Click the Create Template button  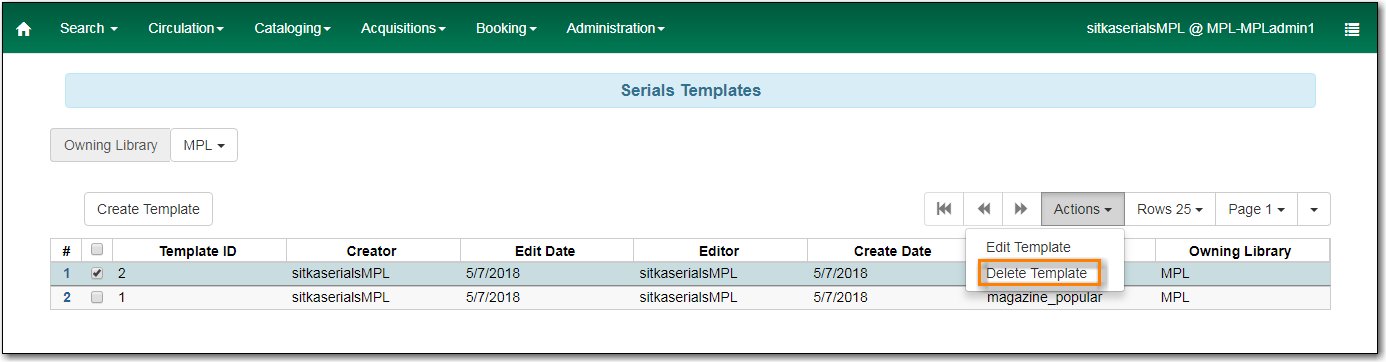coord(148,209)
